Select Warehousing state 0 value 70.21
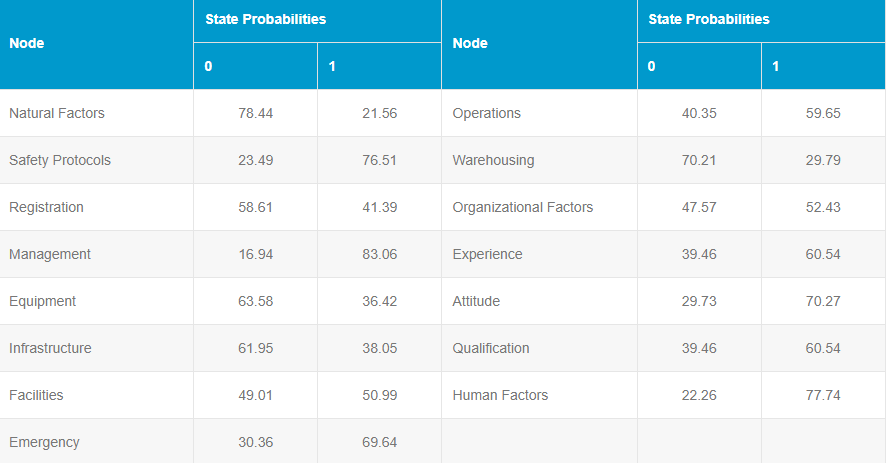Screen dimensions: 886x463 [x=699, y=160]
